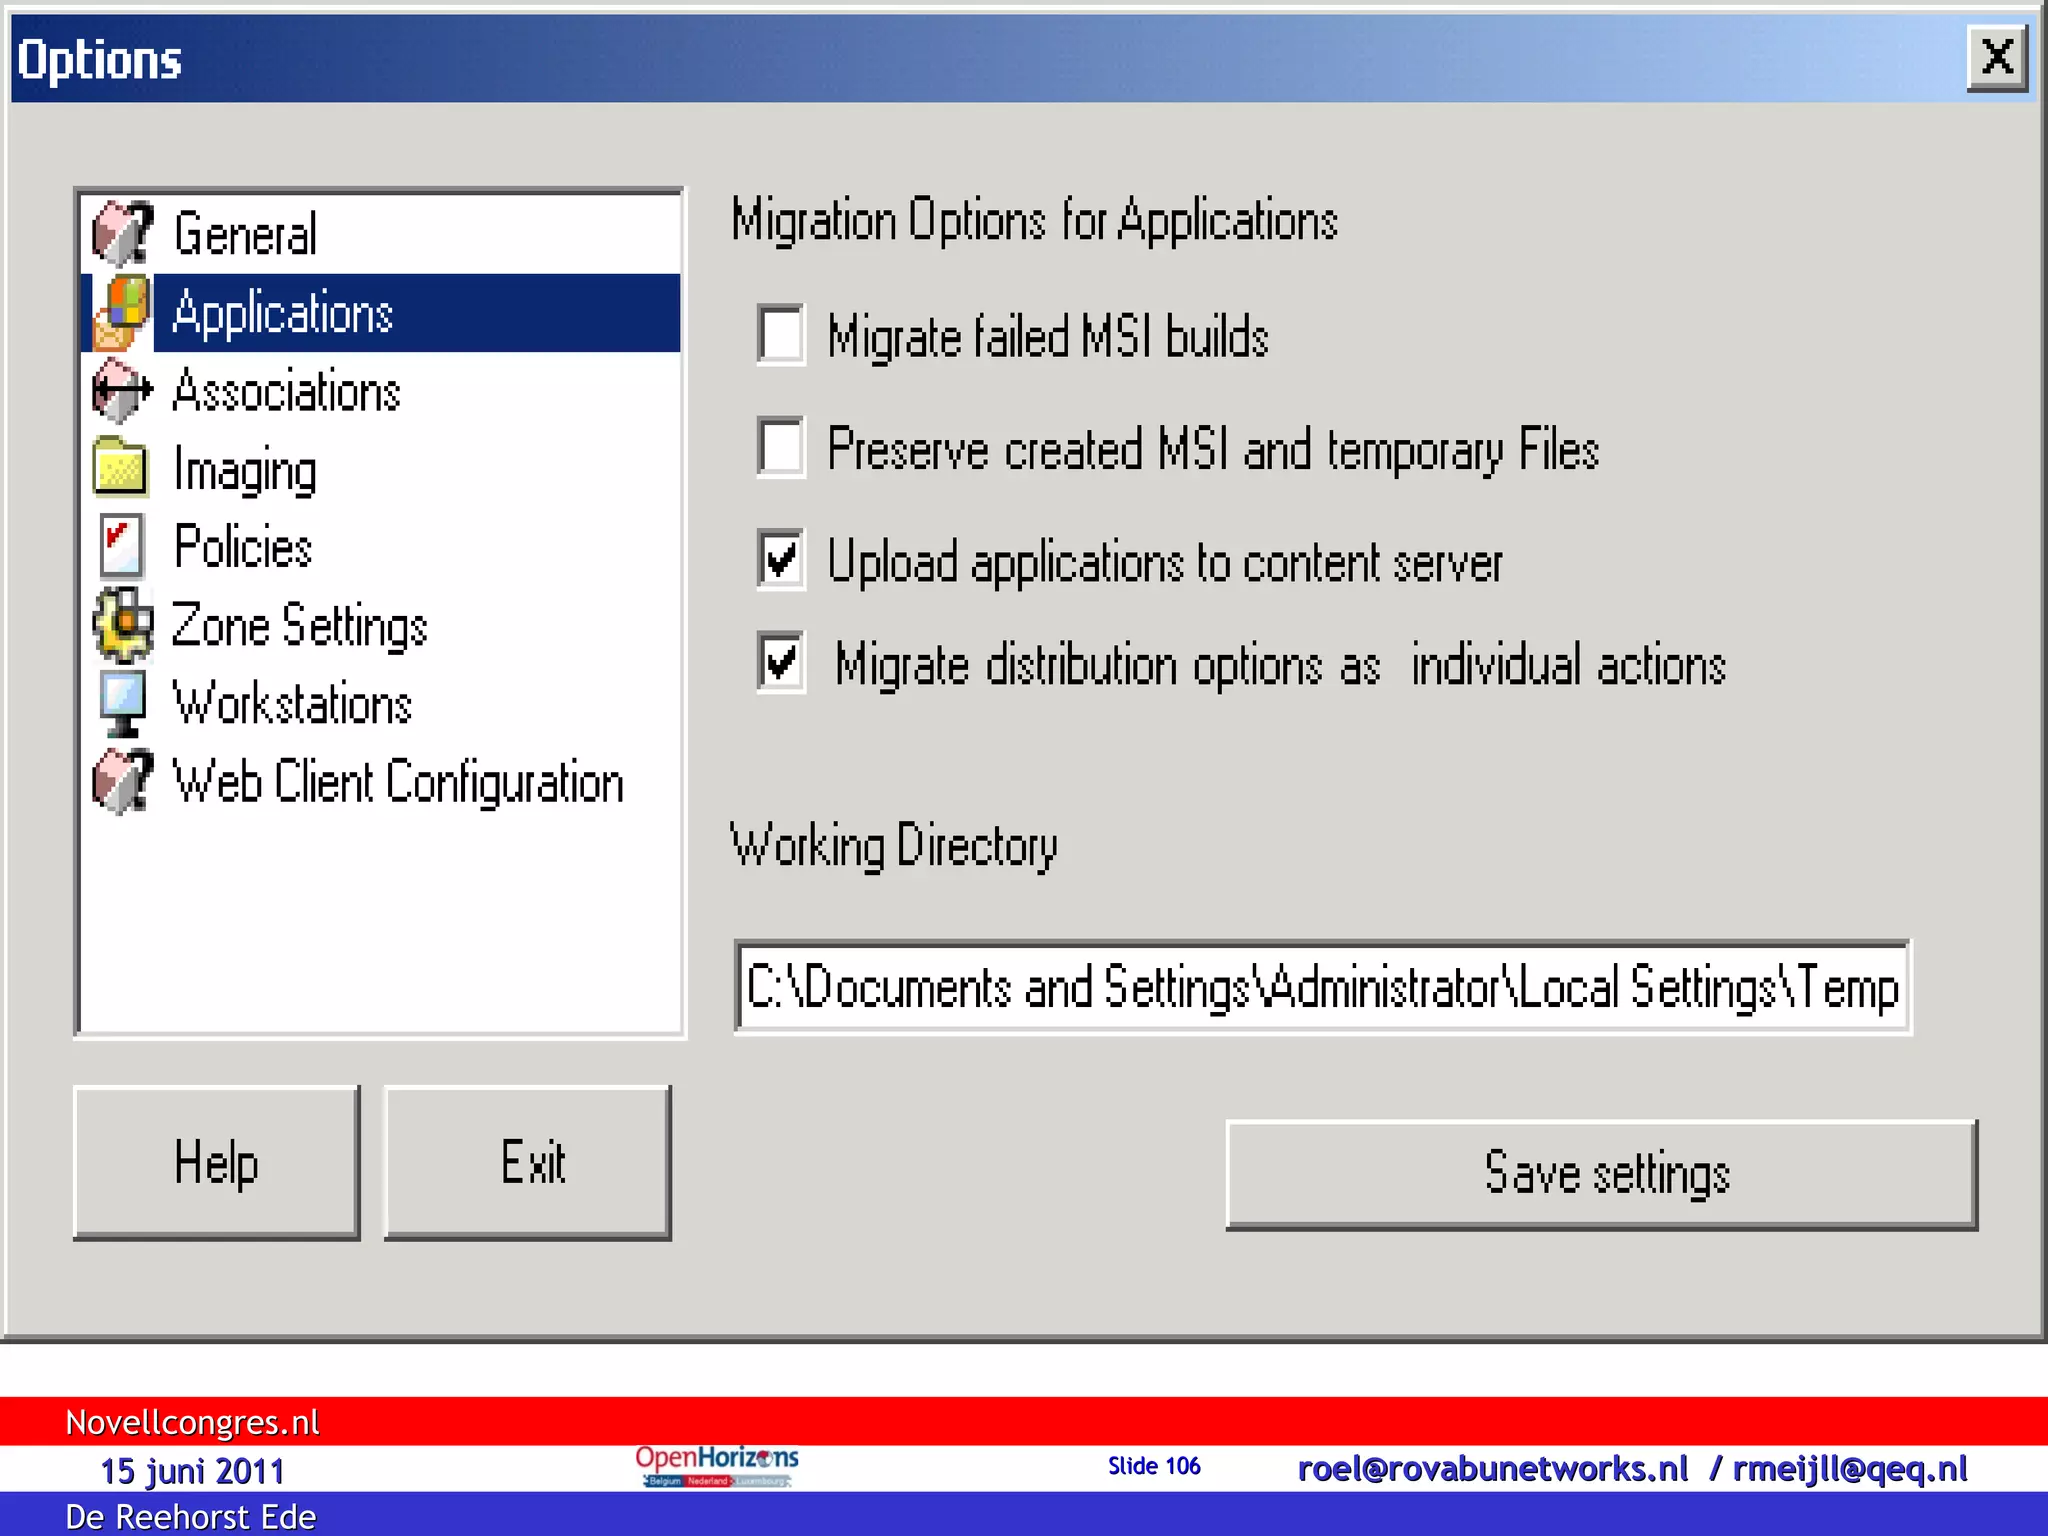Click the 15 juni 2011 date text
The height and width of the screenshot is (1536, 2048).
tap(192, 1471)
